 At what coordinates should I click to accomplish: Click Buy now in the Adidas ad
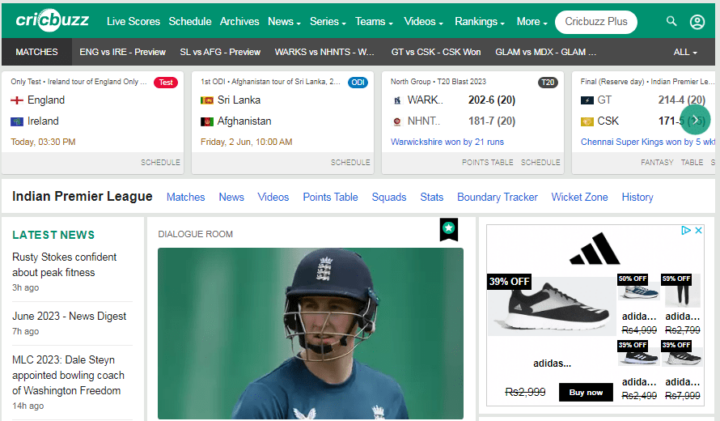[585, 392]
